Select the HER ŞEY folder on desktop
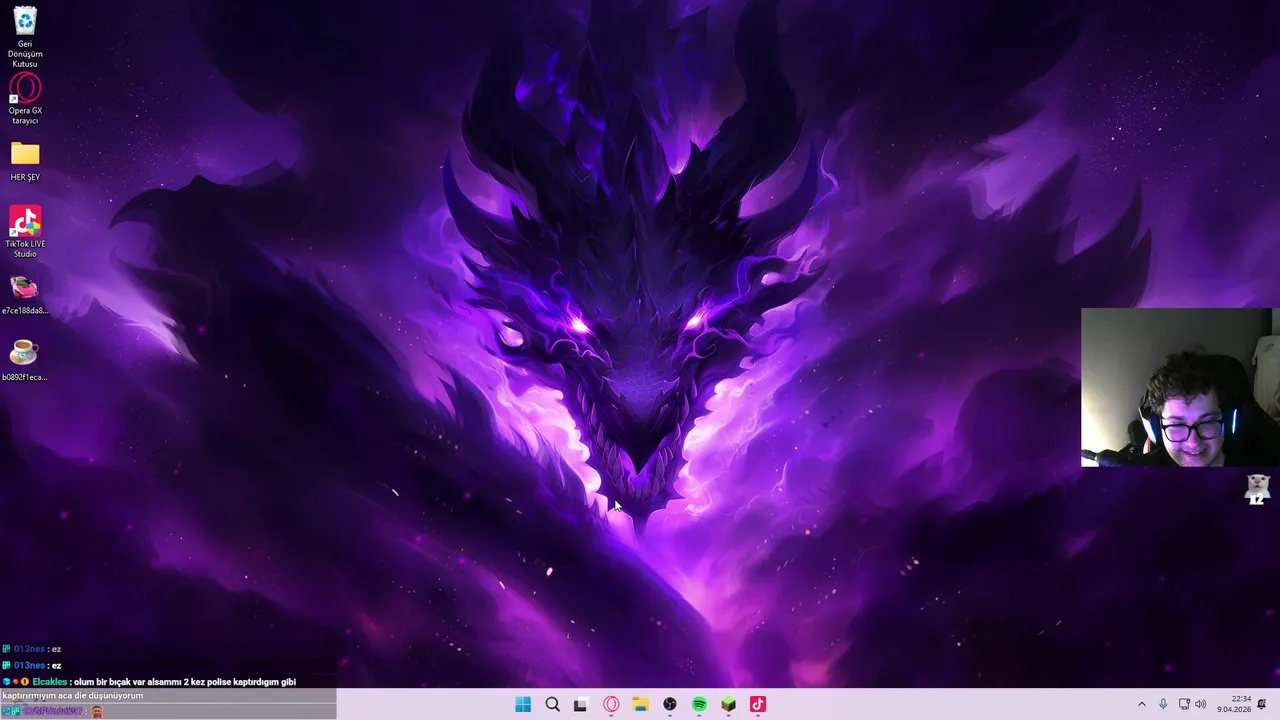Image resolution: width=1280 pixels, height=720 pixels. click(25, 162)
